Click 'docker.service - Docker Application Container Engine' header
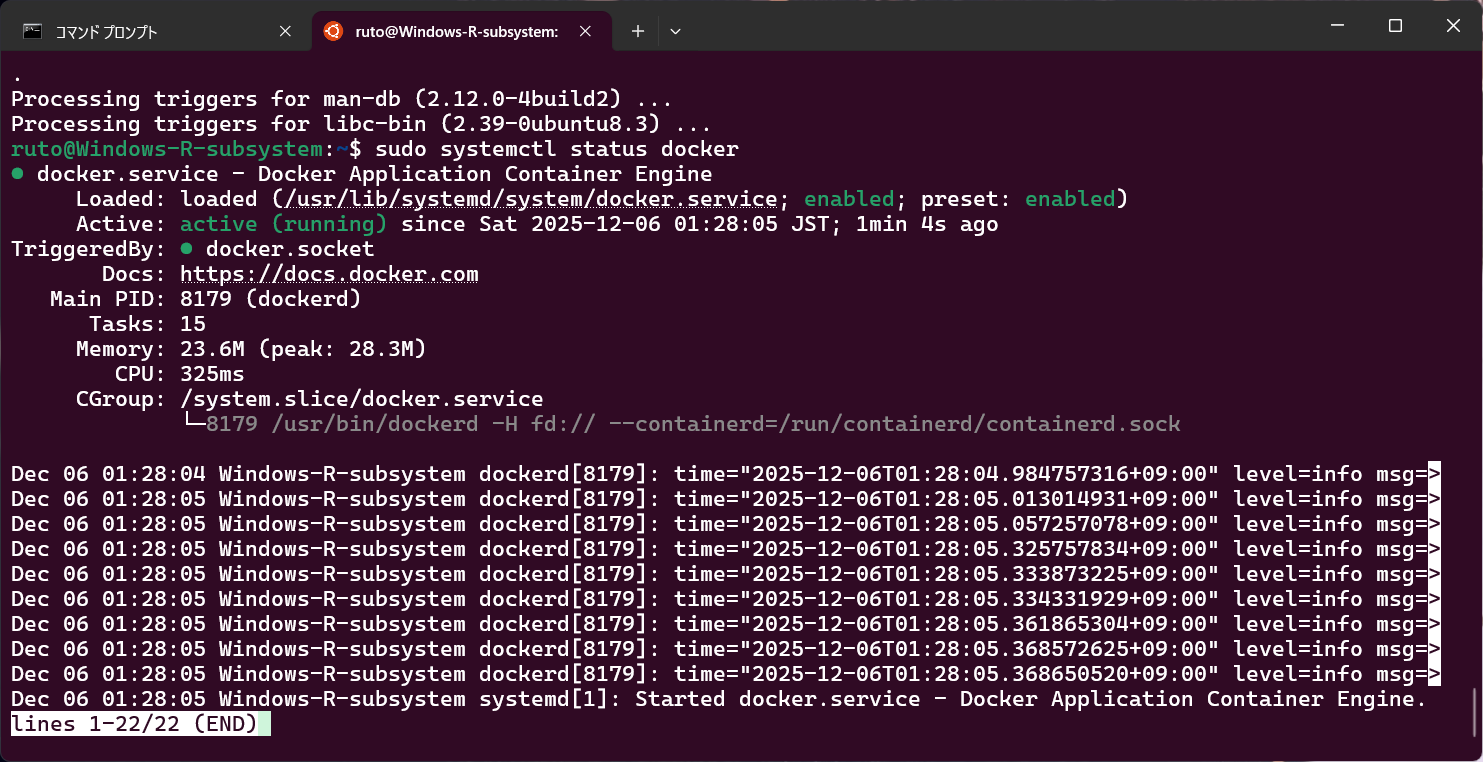The image size is (1483, 762). pos(374,174)
